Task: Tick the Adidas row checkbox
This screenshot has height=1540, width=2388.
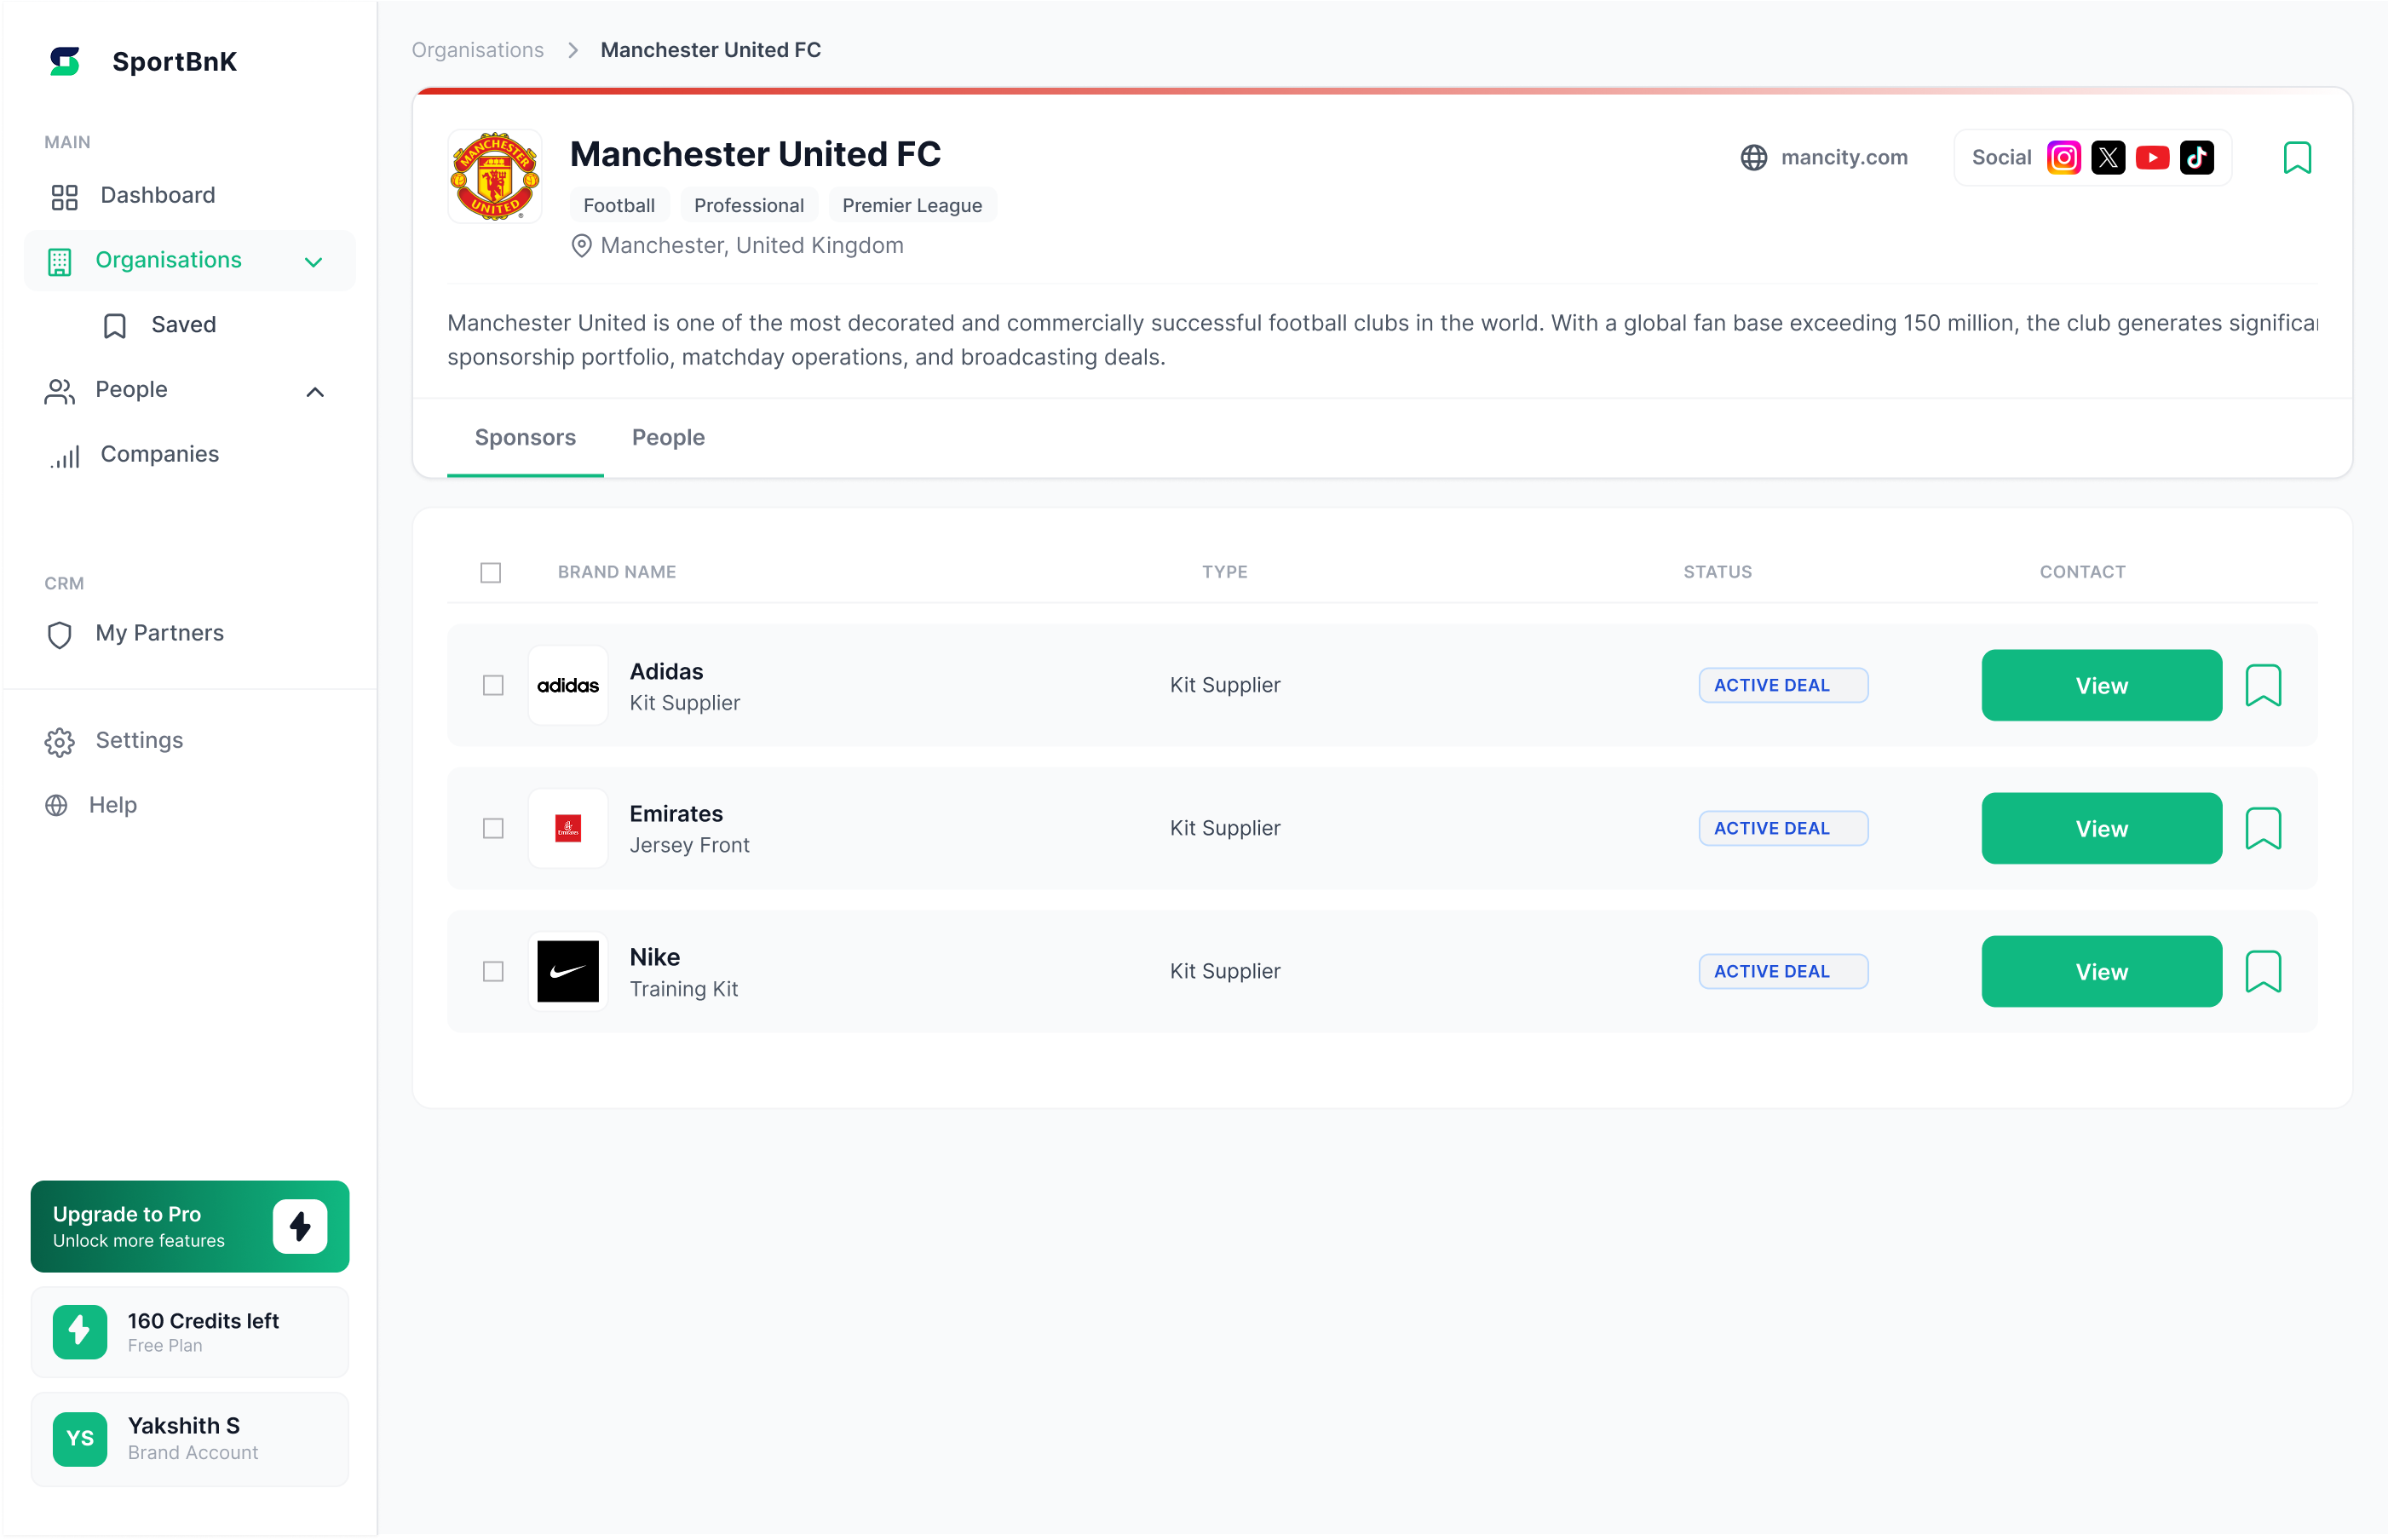Action: pos(493,686)
